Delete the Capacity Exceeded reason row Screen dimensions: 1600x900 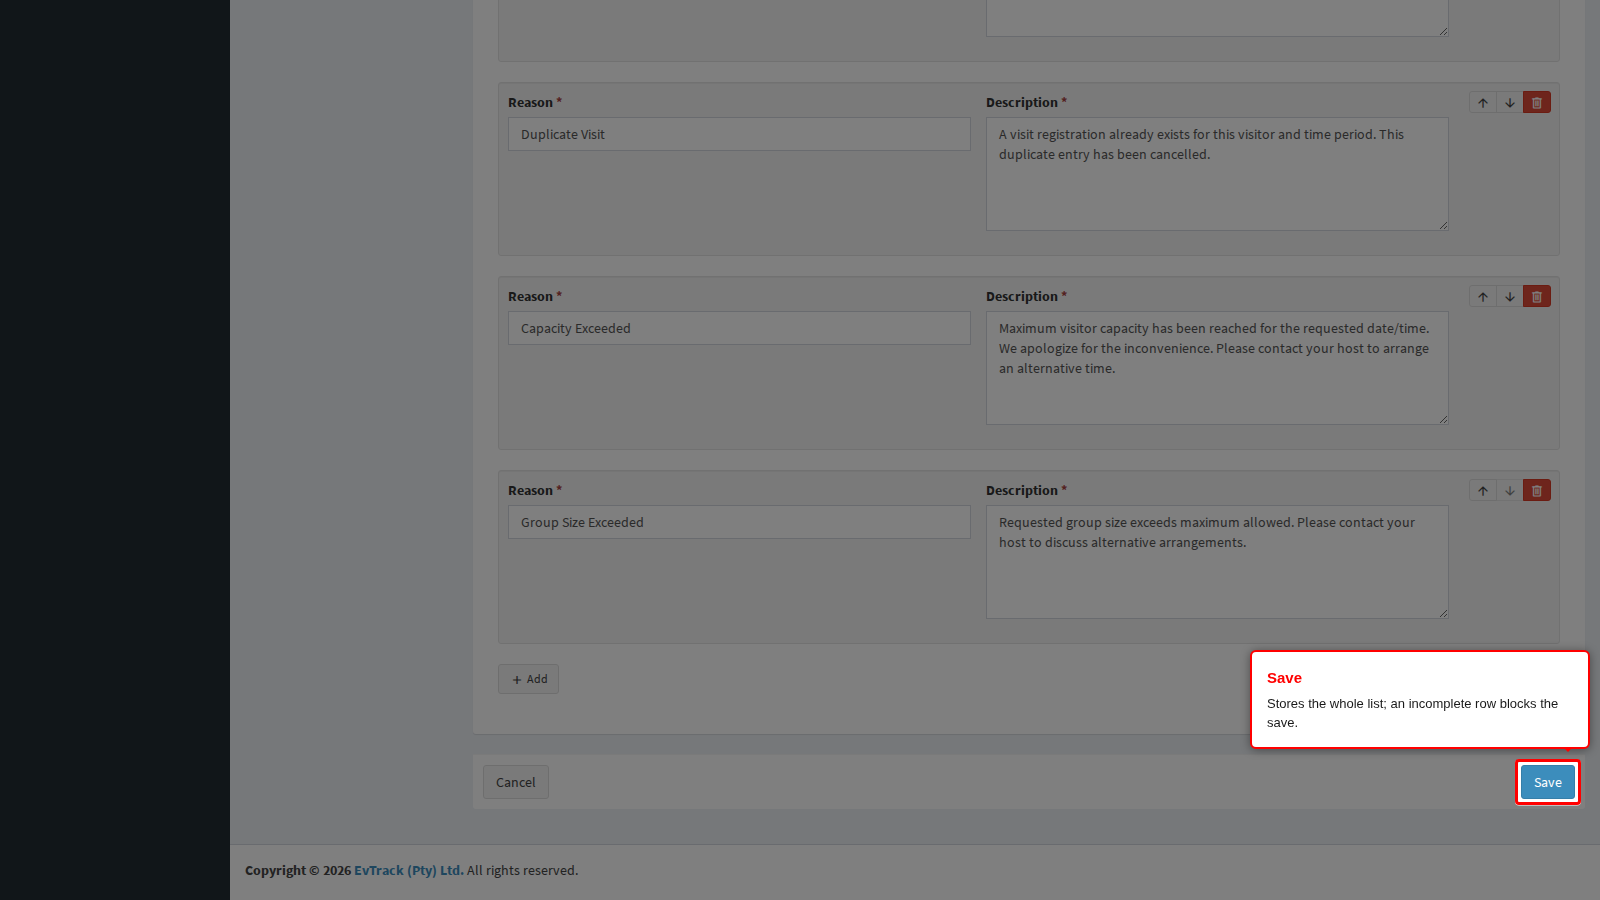1537,297
